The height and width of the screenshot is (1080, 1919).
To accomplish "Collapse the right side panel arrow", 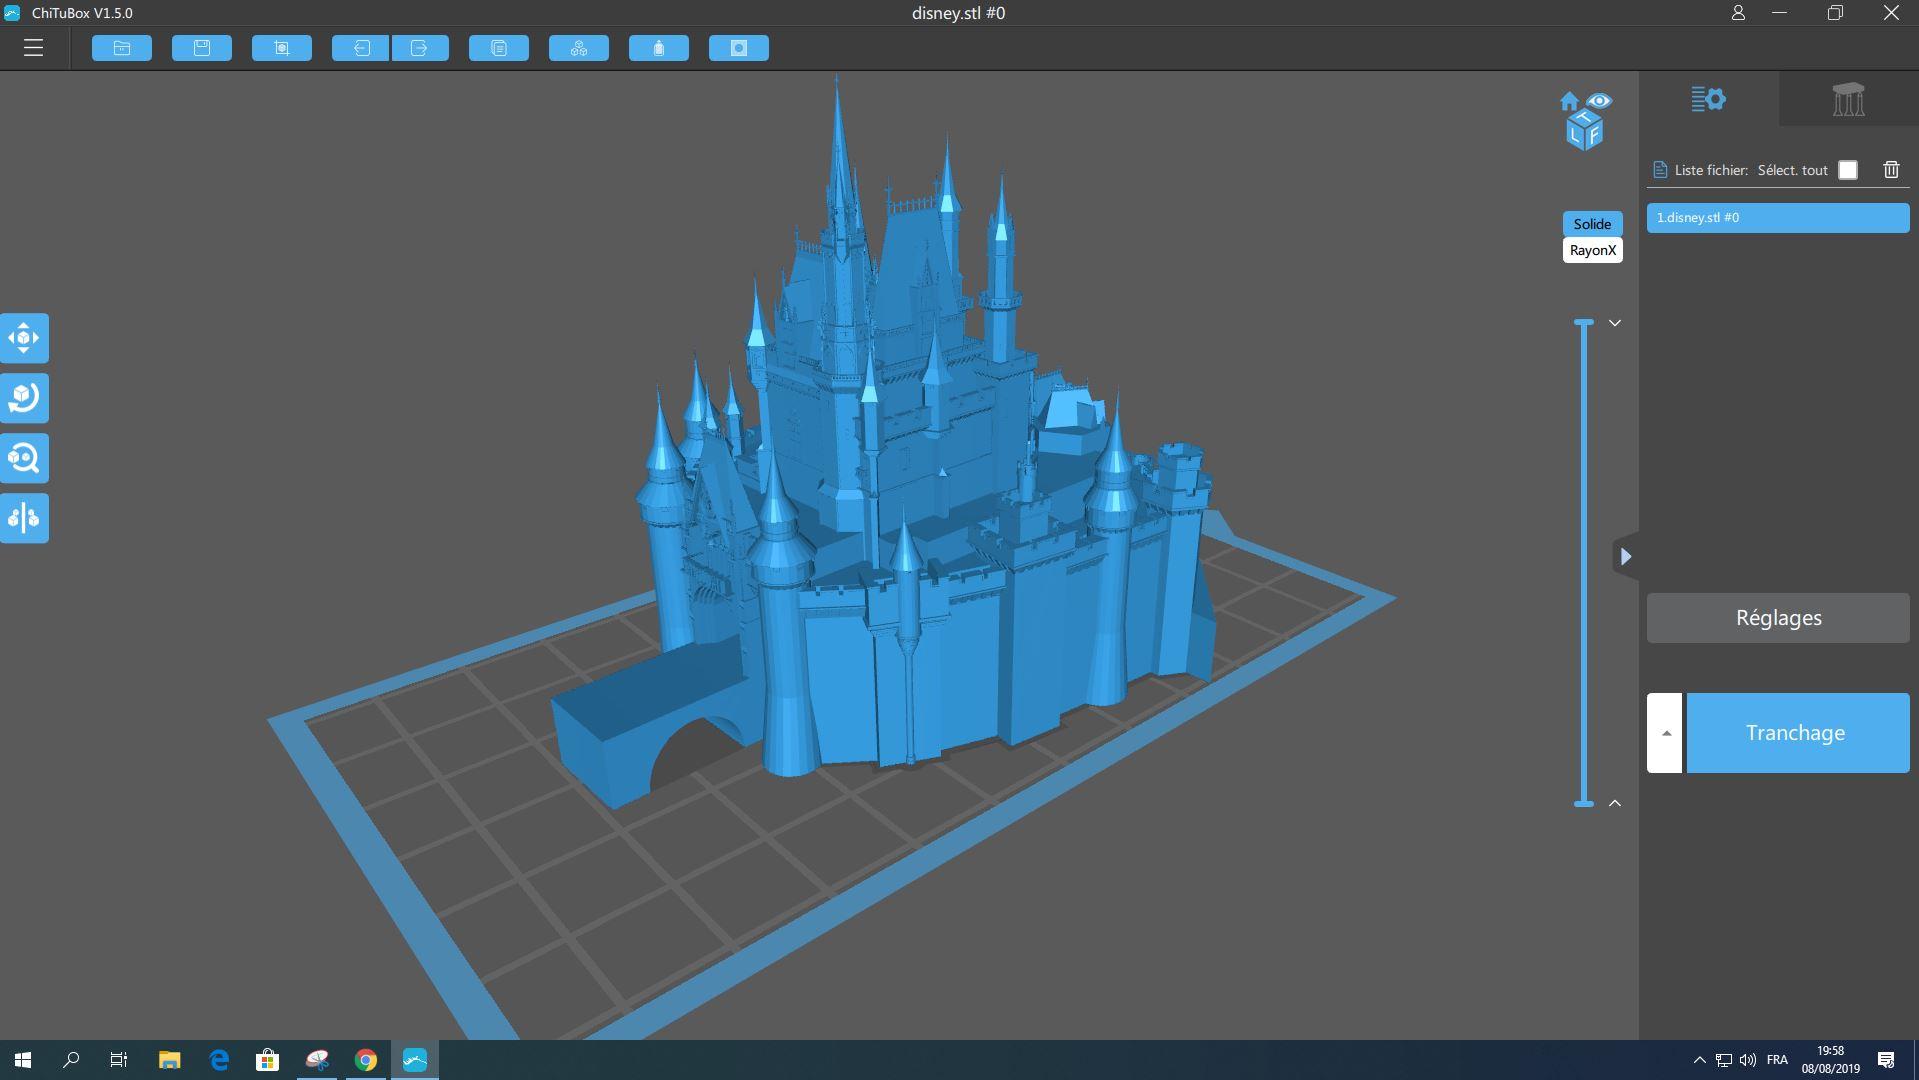I will coord(1626,556).
